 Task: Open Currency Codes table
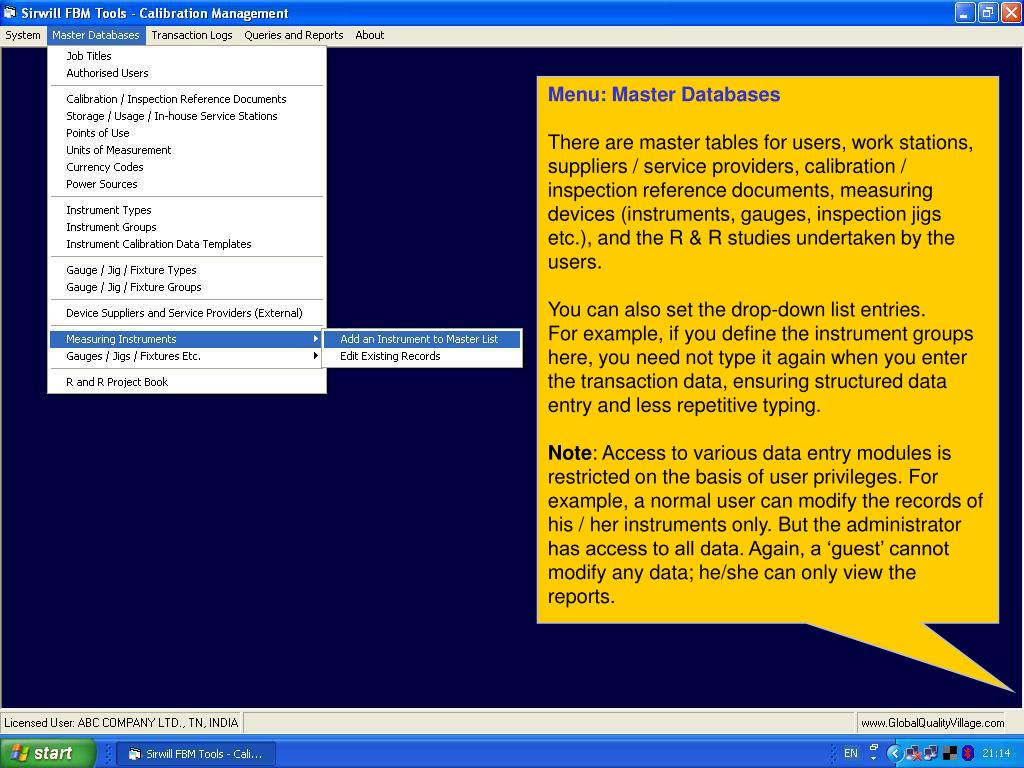point(187,167)
